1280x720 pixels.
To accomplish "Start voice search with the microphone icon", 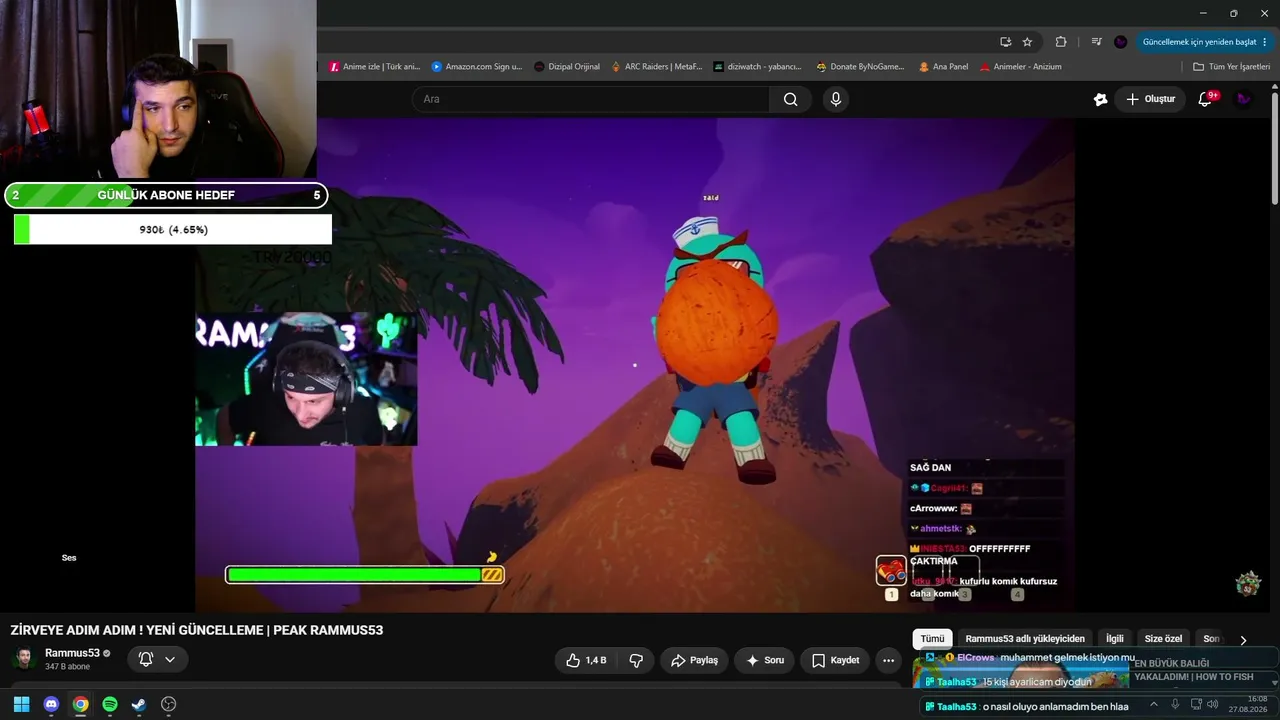I will (836, 99).
